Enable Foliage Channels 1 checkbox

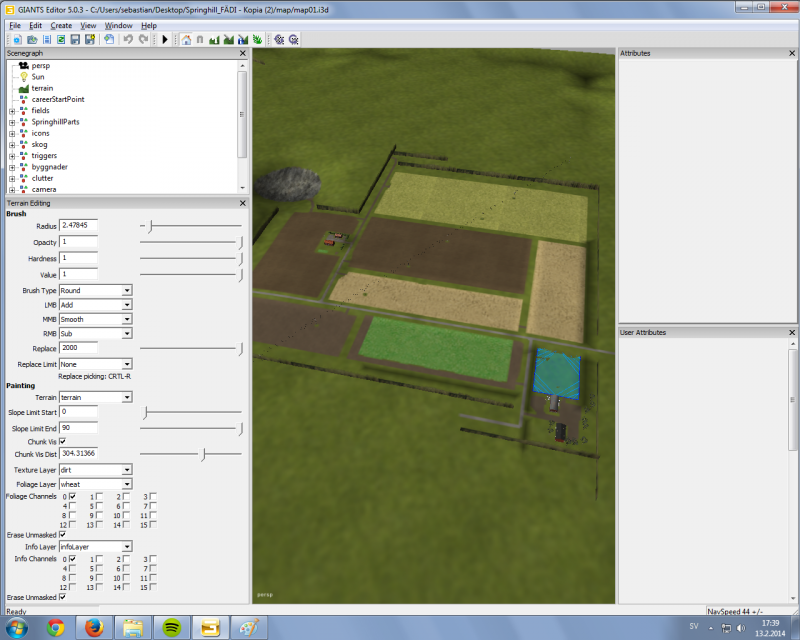click(x=99, y=496)
